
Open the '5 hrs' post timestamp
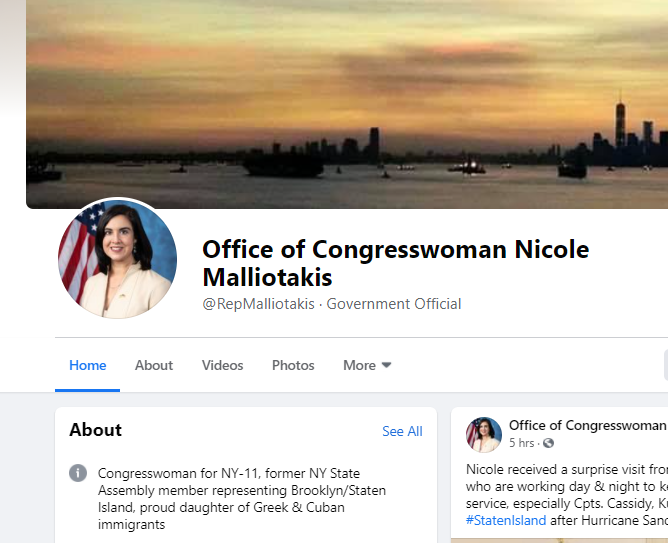tap(521, 443)
